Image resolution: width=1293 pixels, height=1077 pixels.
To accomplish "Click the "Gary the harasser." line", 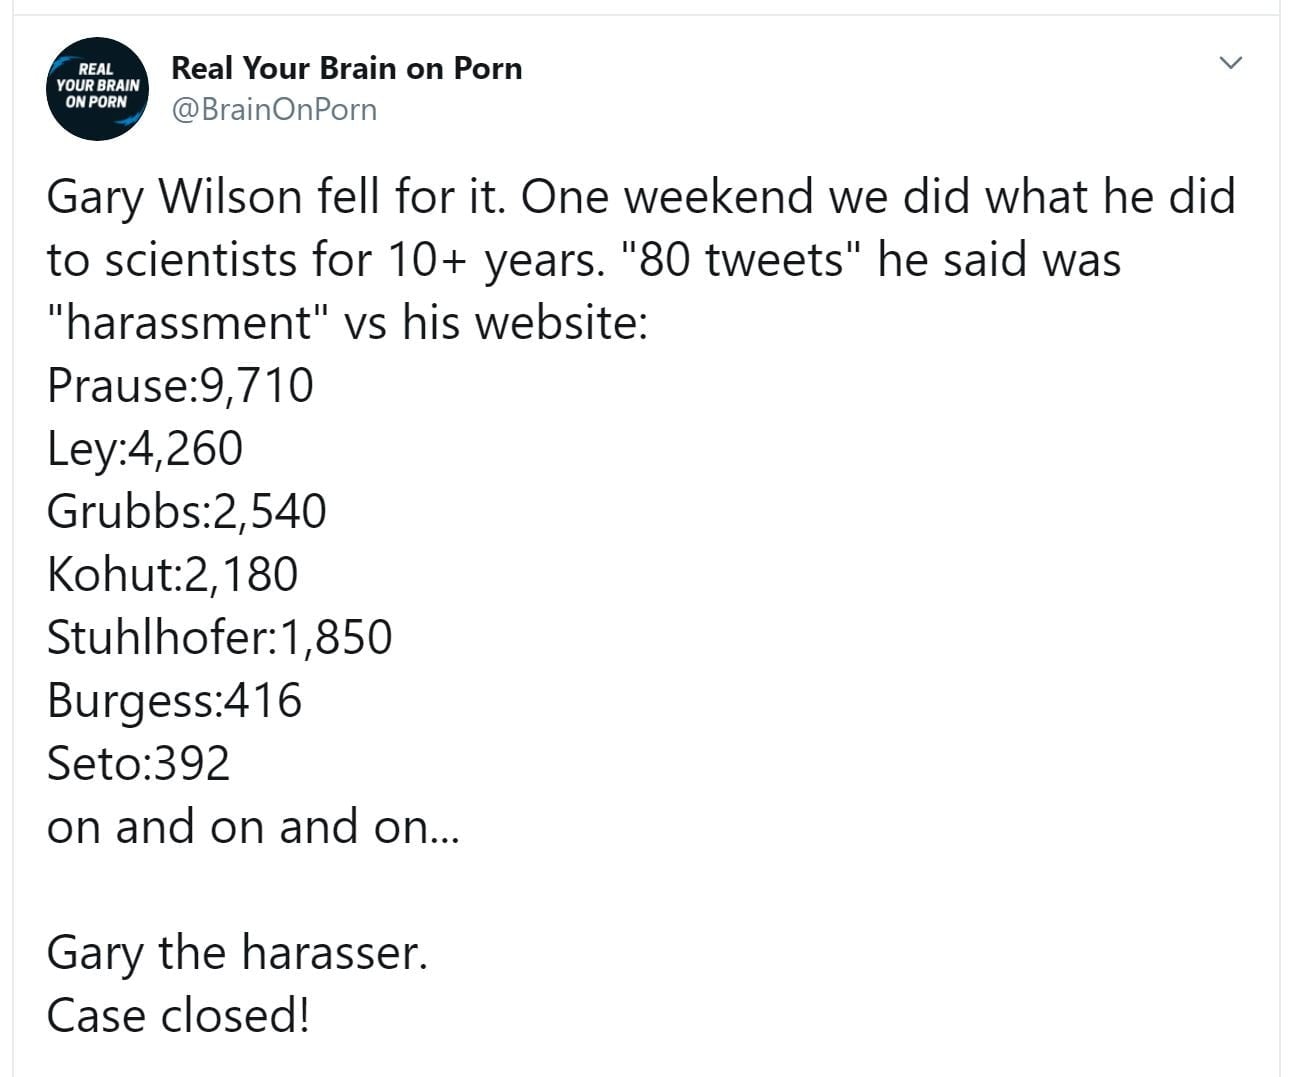I will 236,952.
